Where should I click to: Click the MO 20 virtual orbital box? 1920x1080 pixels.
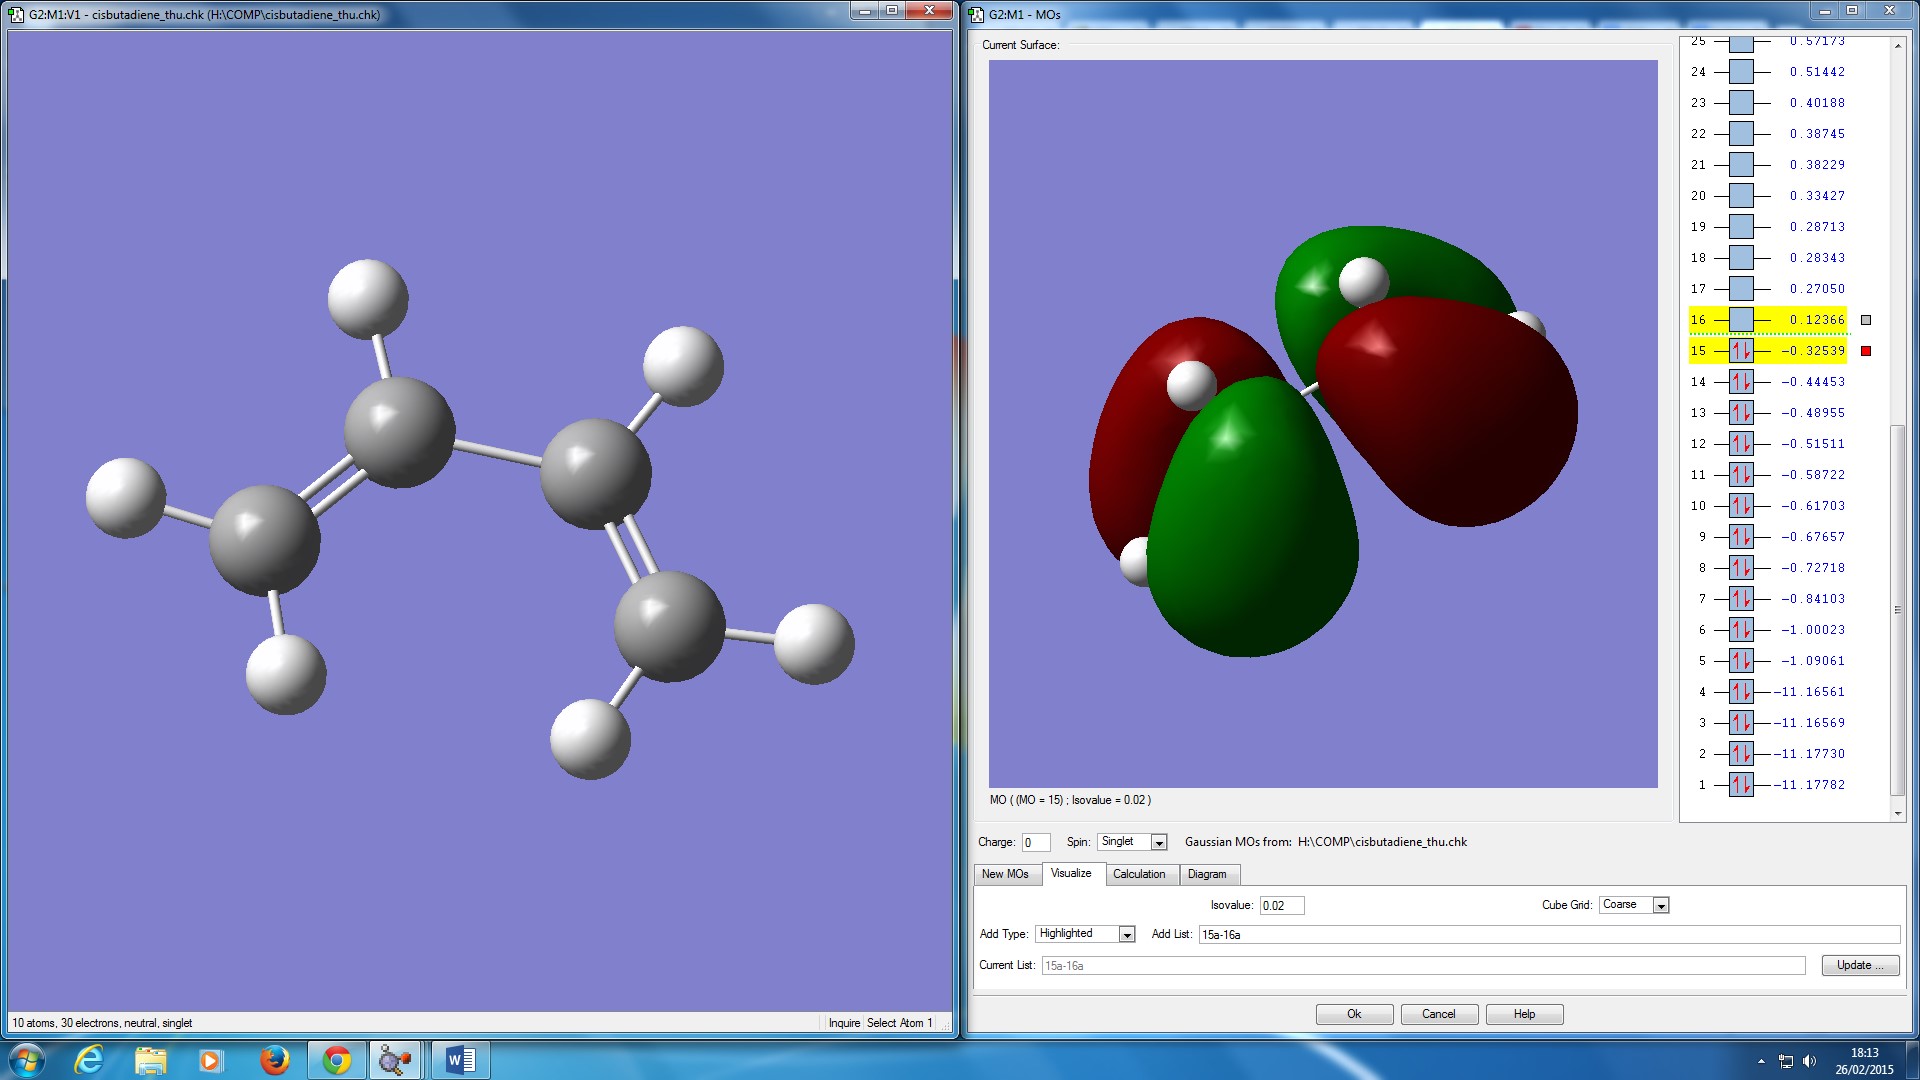pyautogui.click(x=1741, y=196)
